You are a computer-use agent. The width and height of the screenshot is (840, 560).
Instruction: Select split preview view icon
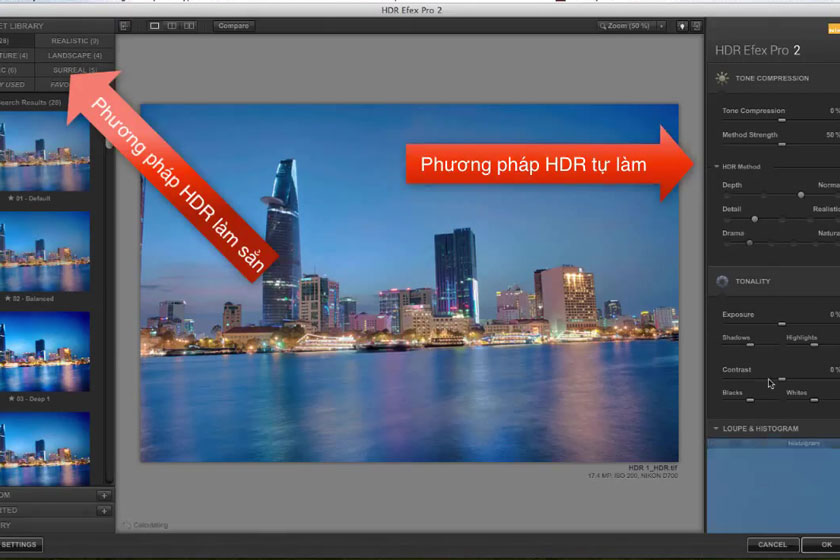pyautogui.click(x=172, y=26)
